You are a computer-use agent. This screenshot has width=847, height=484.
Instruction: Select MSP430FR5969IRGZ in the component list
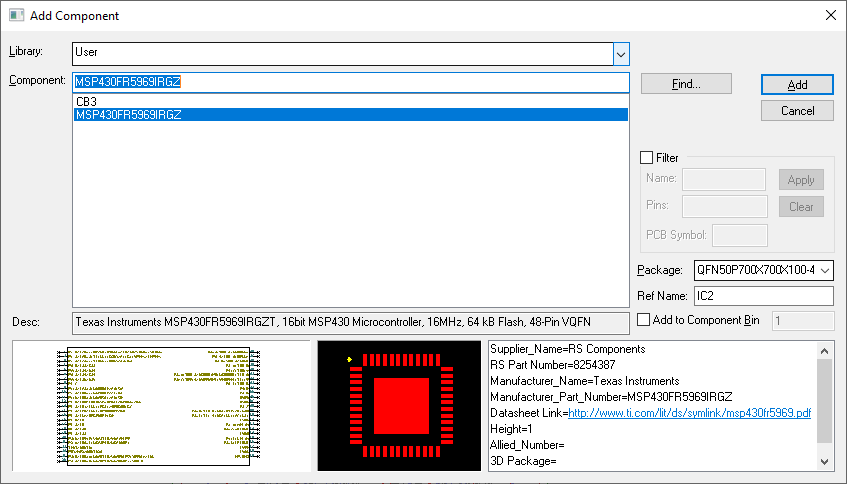click(x=351, y=115)
